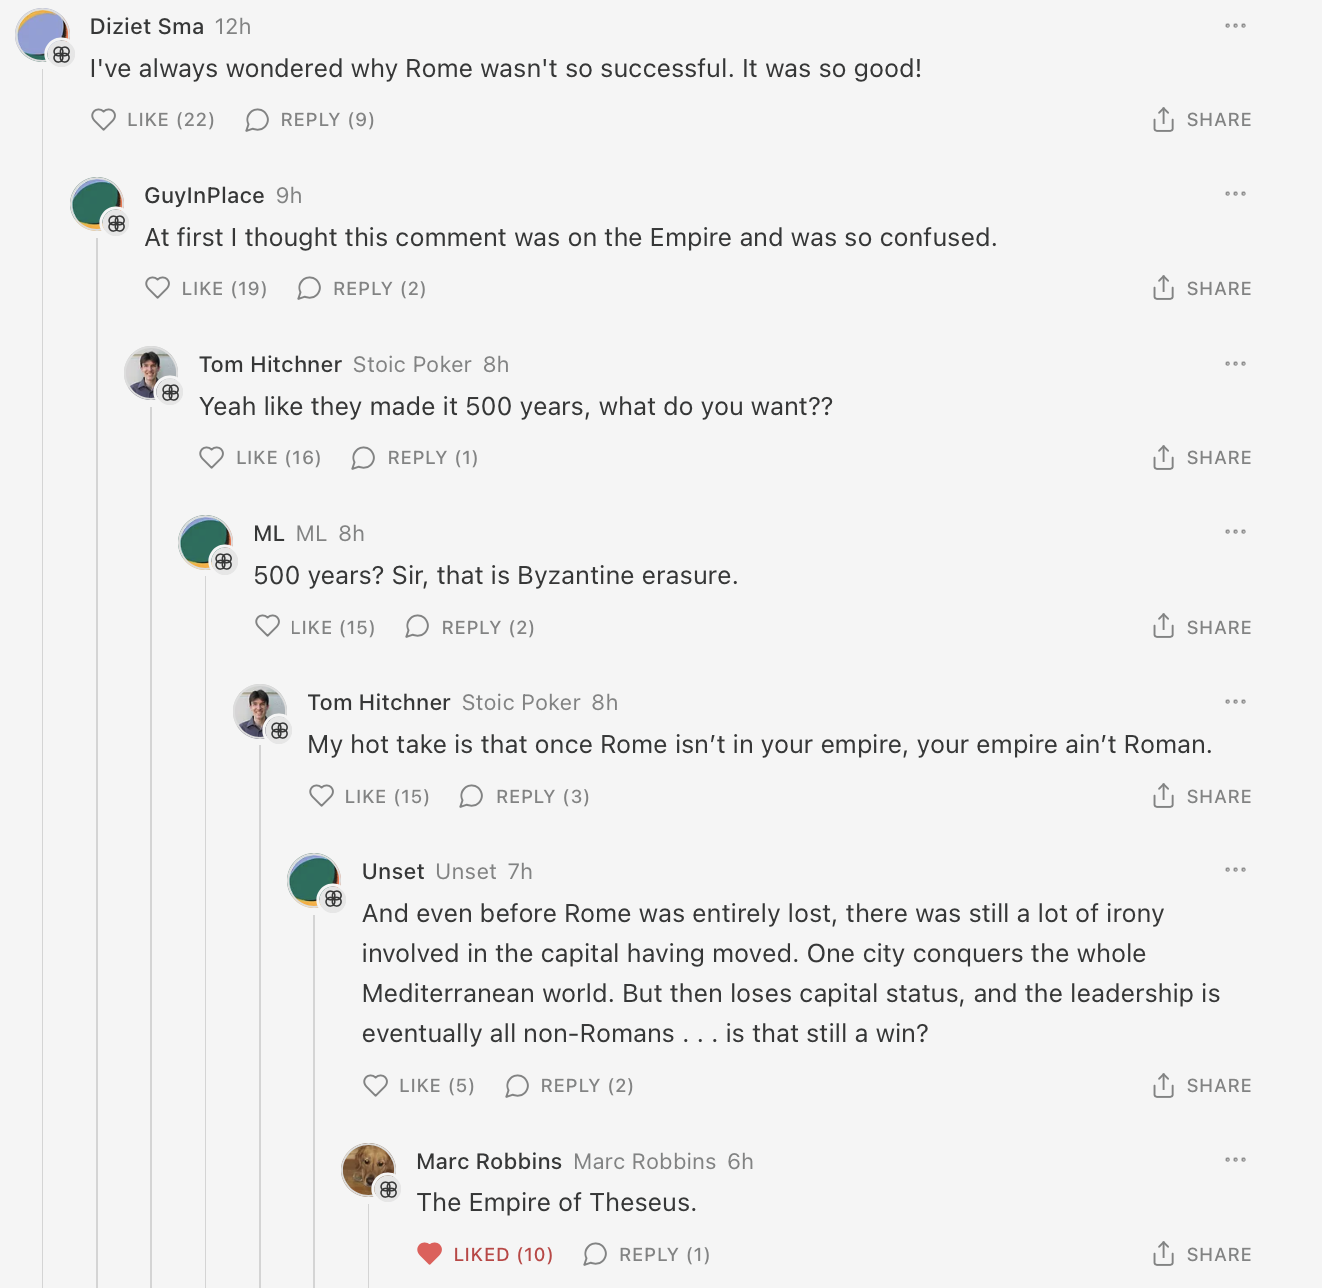Share Diziet Sma's comment about Rome
1322x1288 pixels.
coord(1201,120)
